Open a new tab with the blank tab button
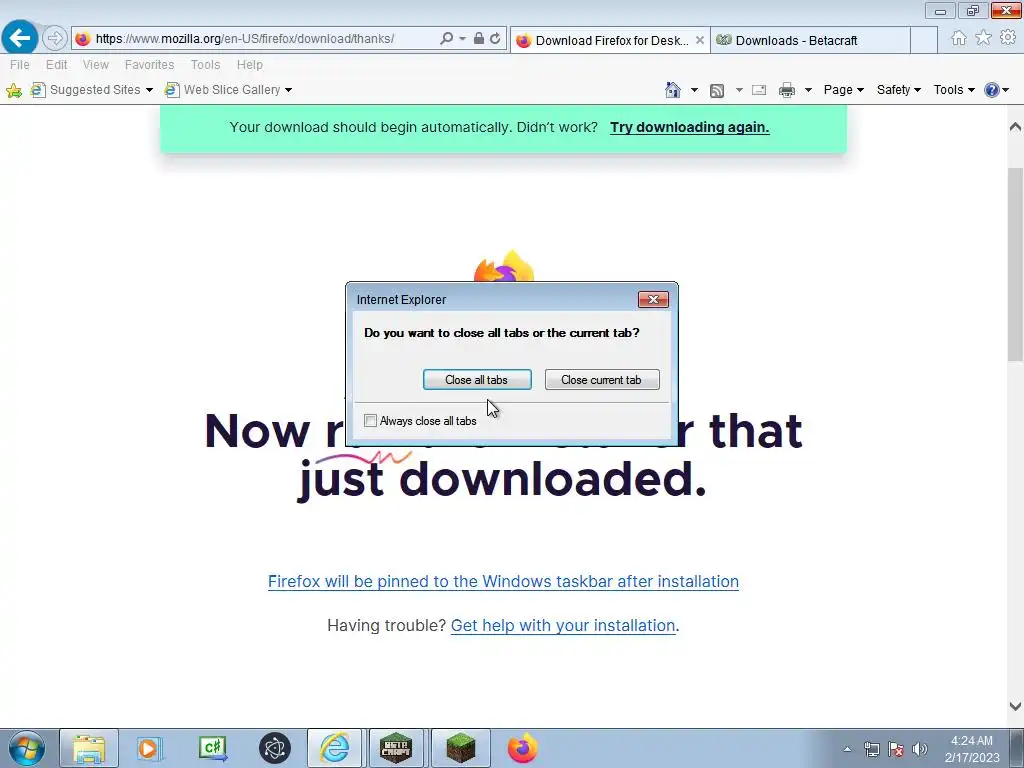Screen dimensions: 1024x768 coord(923,40)
